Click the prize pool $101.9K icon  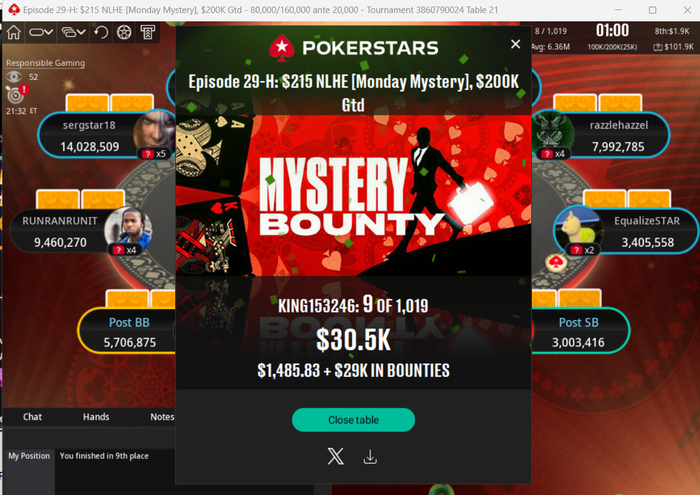pos(658,46)
